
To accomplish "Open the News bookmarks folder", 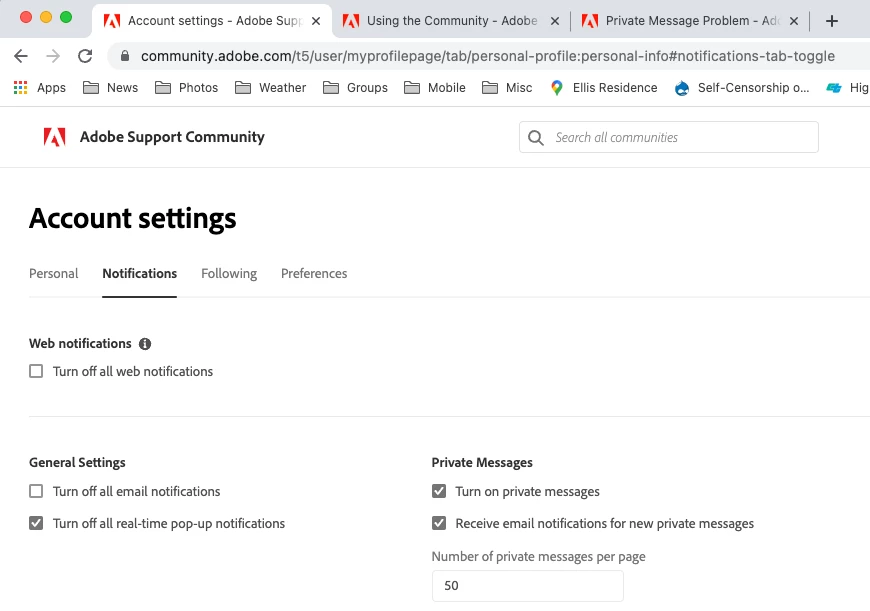I will click(110, 88).
